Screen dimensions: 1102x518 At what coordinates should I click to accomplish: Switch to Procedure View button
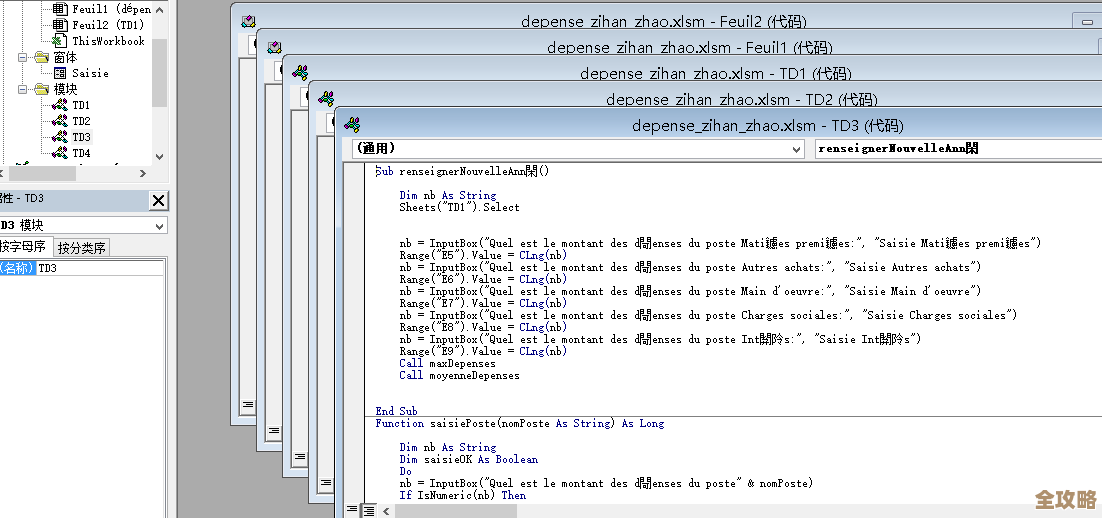click(x=351, y=510)
